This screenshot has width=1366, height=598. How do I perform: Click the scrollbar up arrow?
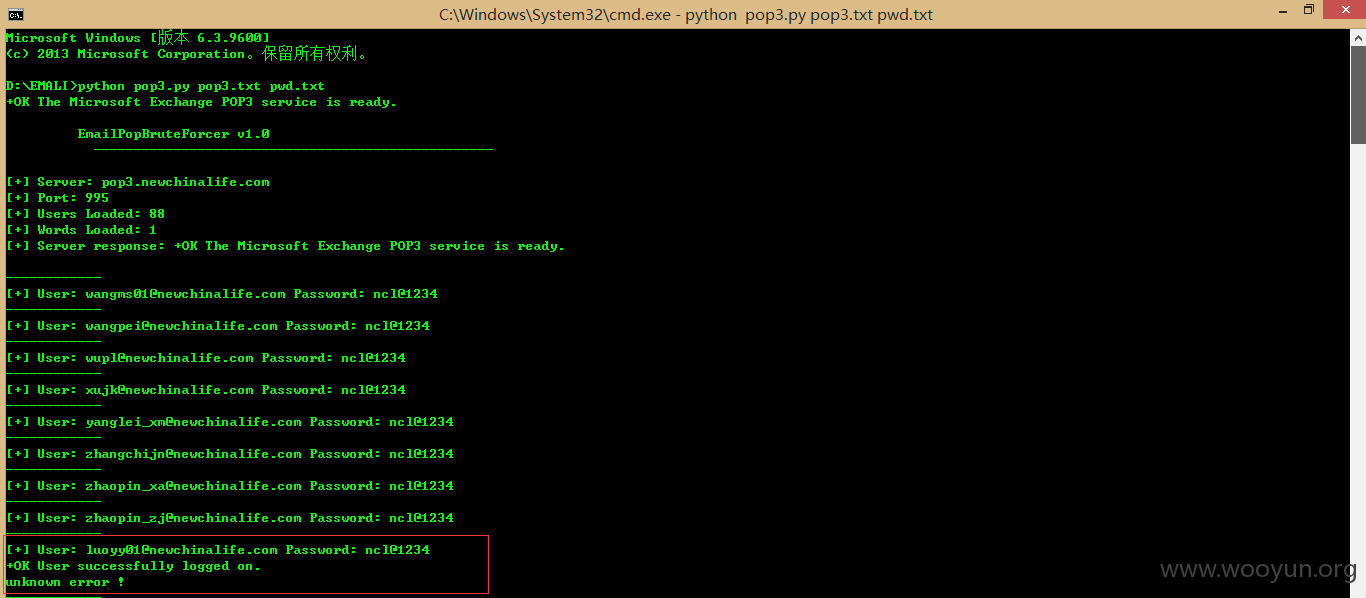1357,37
